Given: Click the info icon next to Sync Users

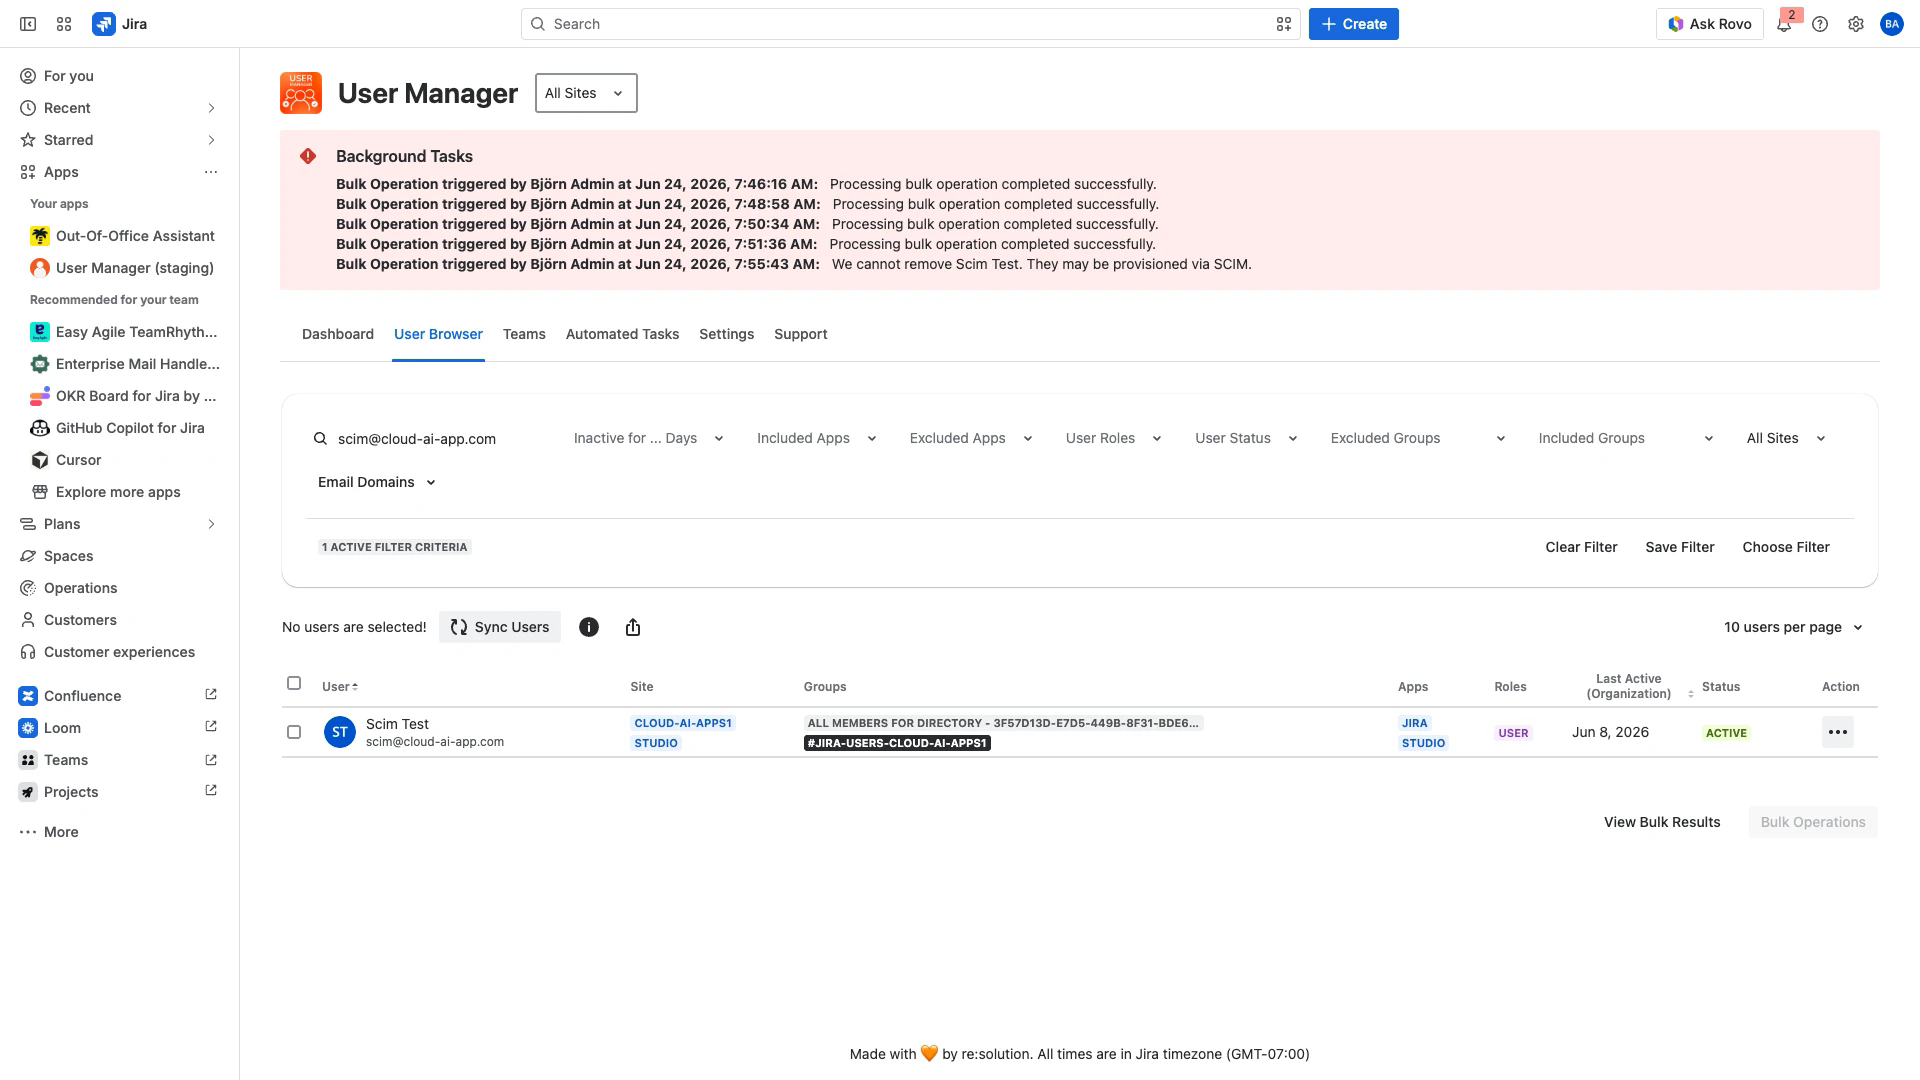Looking at the screenshot, I should (589, 627).
